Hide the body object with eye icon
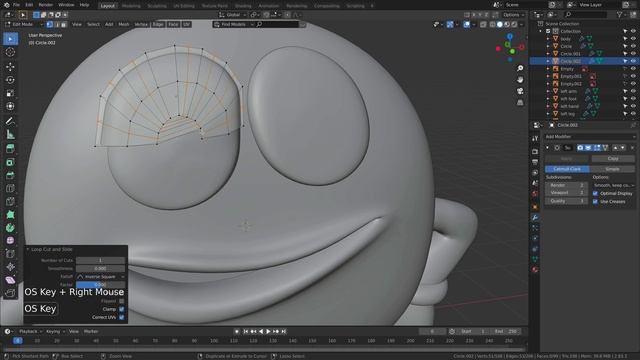Viewport: 640px width, 360px height. point(633,39)
